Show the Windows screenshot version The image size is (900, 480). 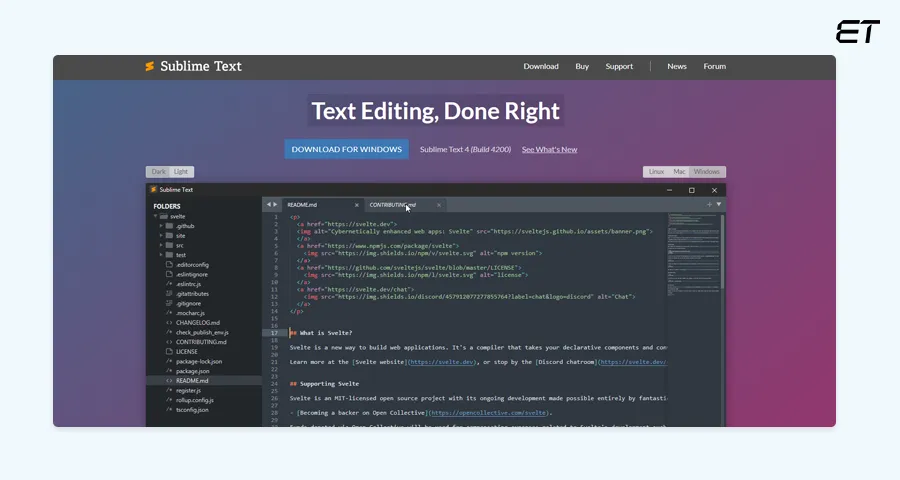tap(707, 172)
